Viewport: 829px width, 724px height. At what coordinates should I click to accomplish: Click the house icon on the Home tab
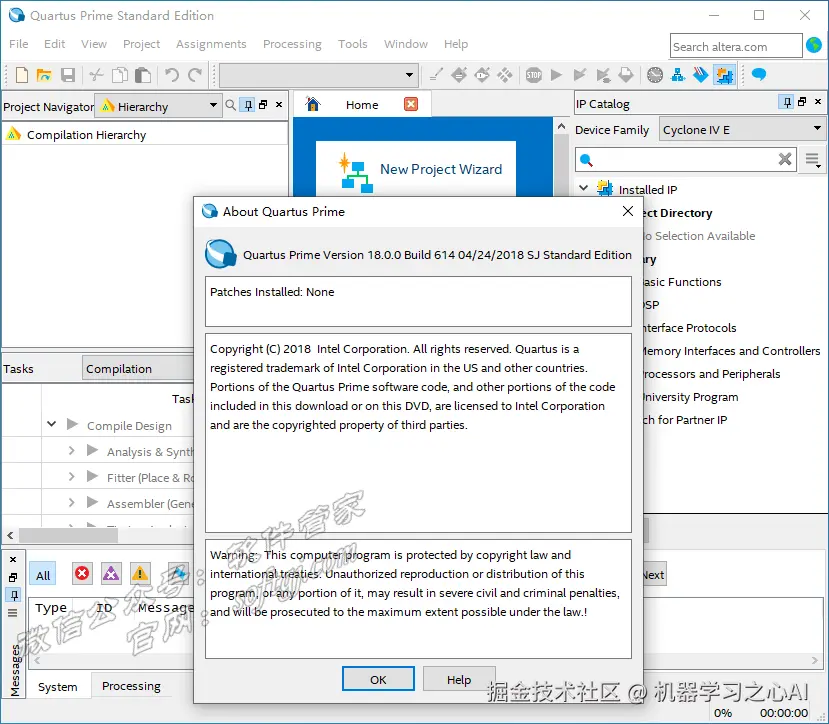coord(313,104)
